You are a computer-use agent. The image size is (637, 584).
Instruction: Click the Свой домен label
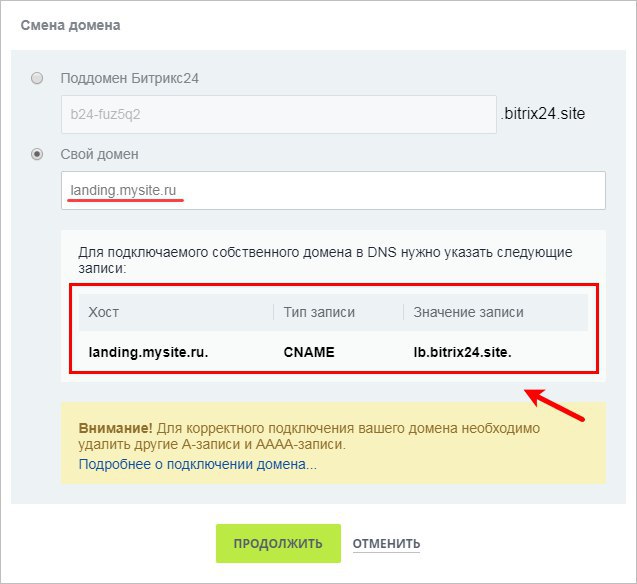pos(100,154)
